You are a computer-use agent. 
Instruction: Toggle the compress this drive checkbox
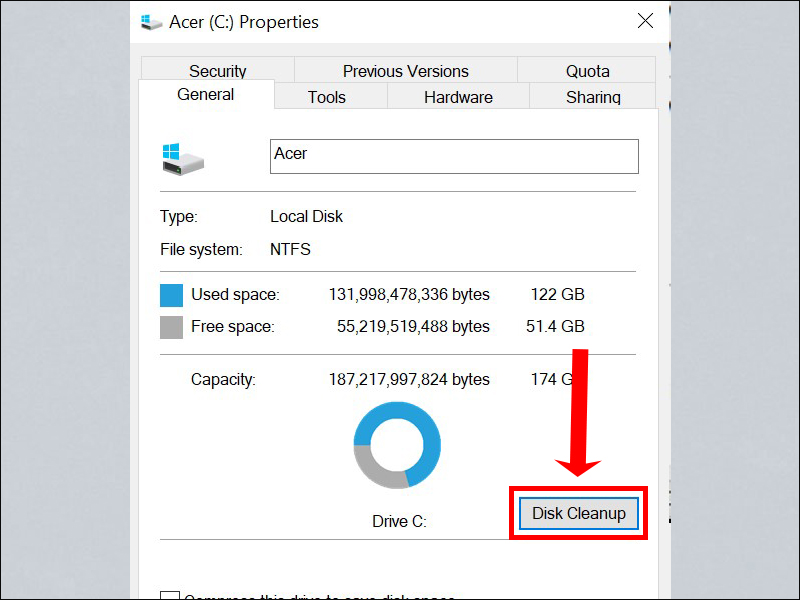pyautogui.click(x=169, y=596)
